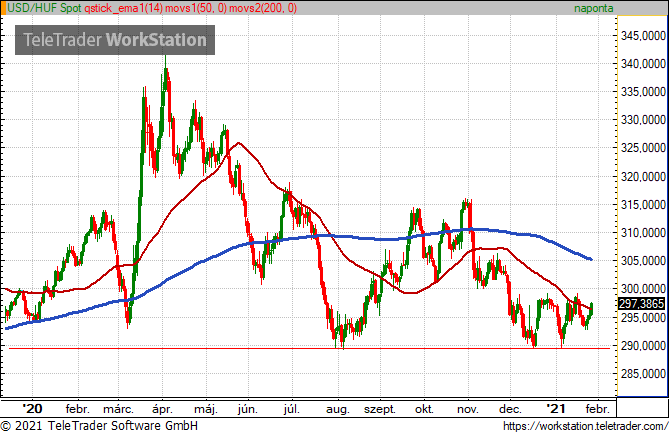This screenshot has height=434, width=669.
Task: Click the márc. month label
Action: 119,409
